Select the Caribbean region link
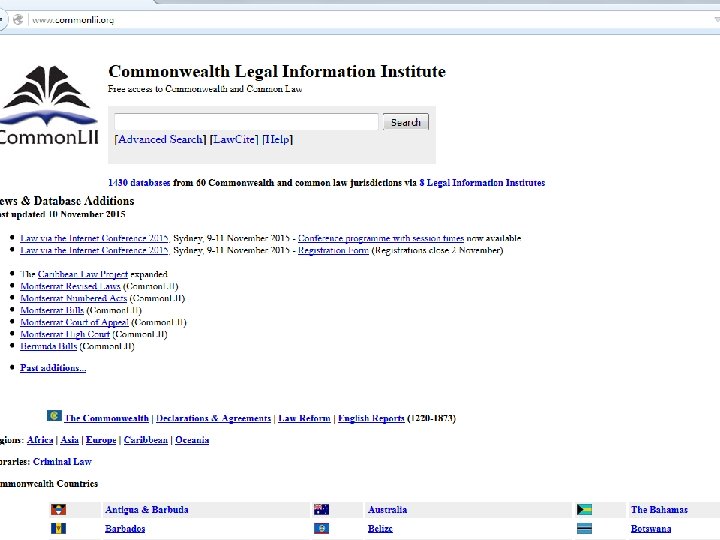Image resolution: width=720 pixels, height=540 pixels. [146, 439]
